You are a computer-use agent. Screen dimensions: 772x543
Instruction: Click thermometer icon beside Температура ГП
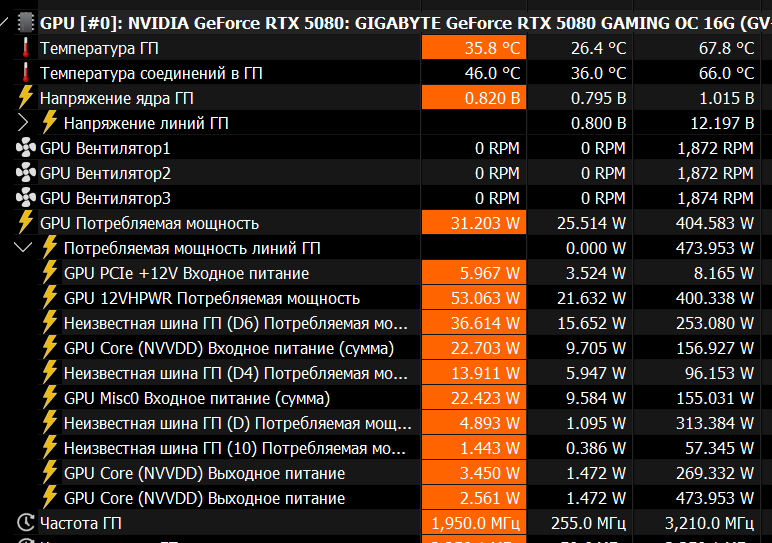point(26,48)
